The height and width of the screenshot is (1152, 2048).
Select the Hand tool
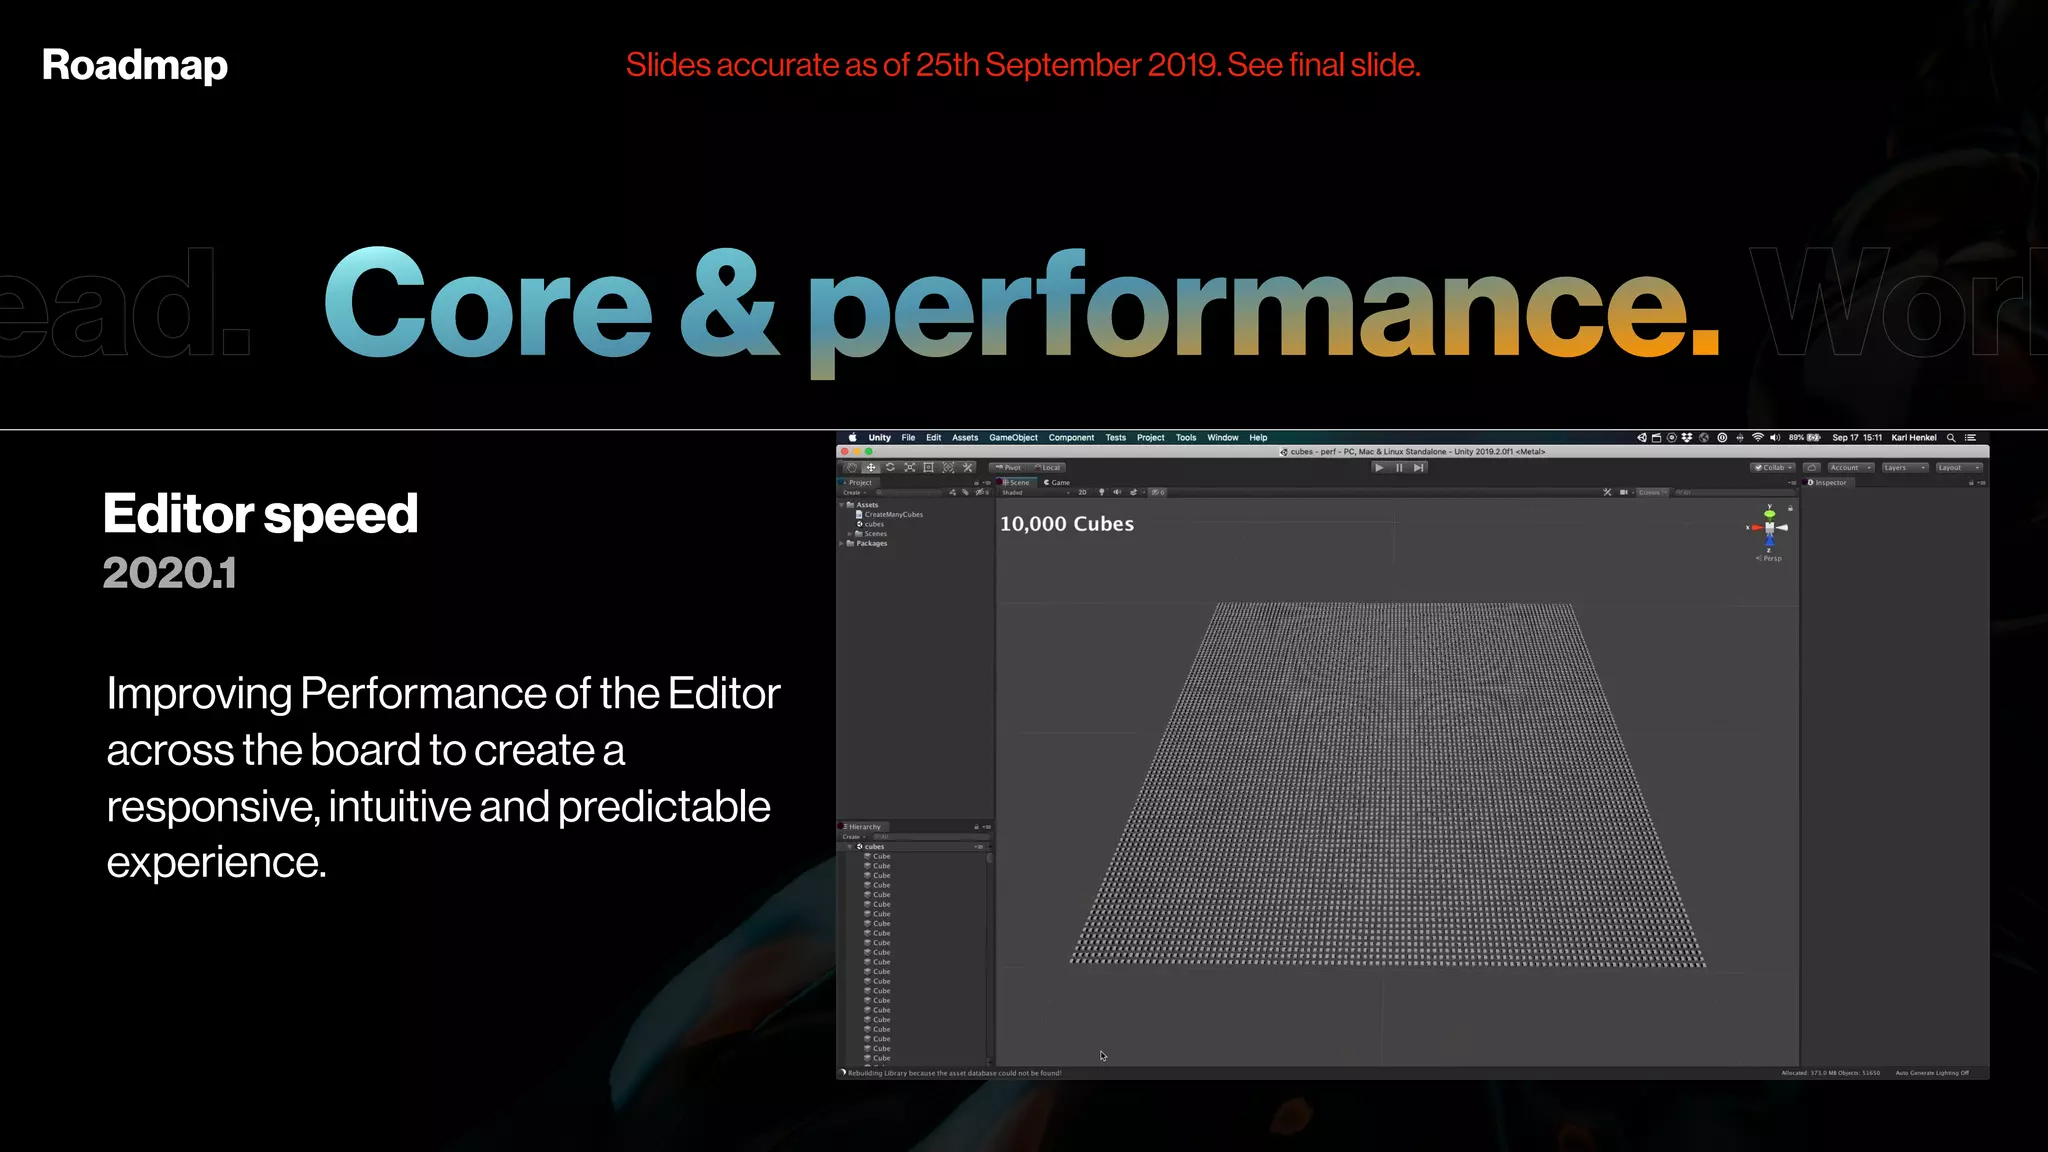(851, 467)
